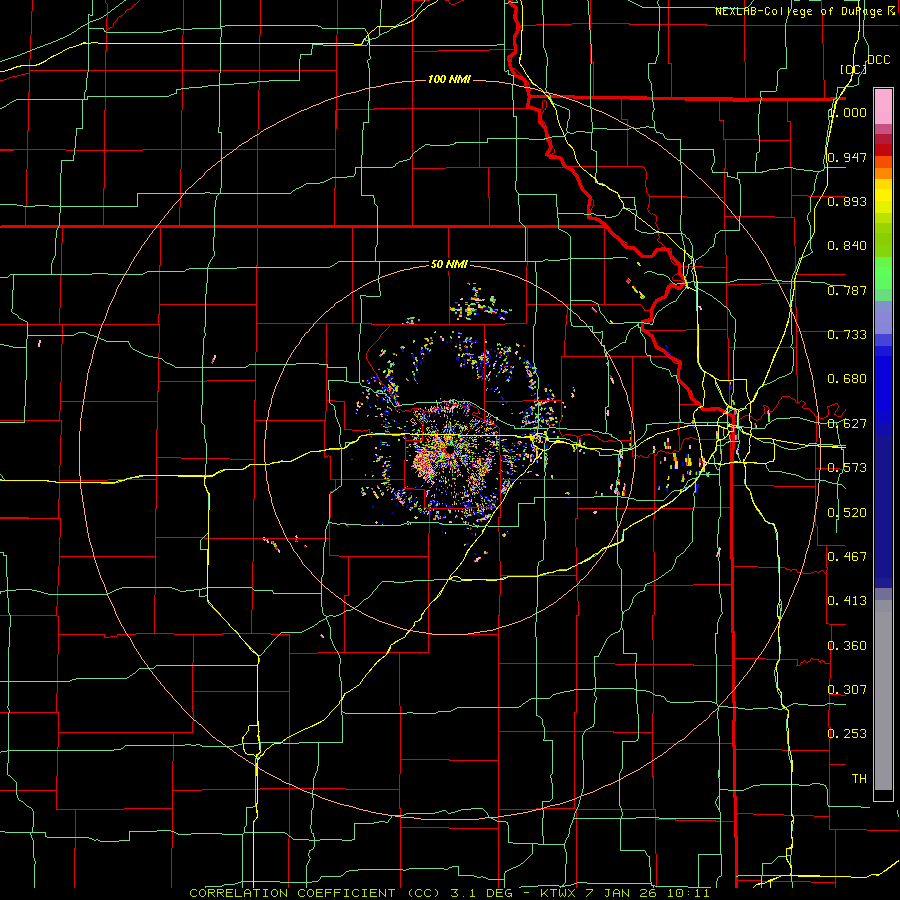Click the 0.413 legend value

click(847, 601)
